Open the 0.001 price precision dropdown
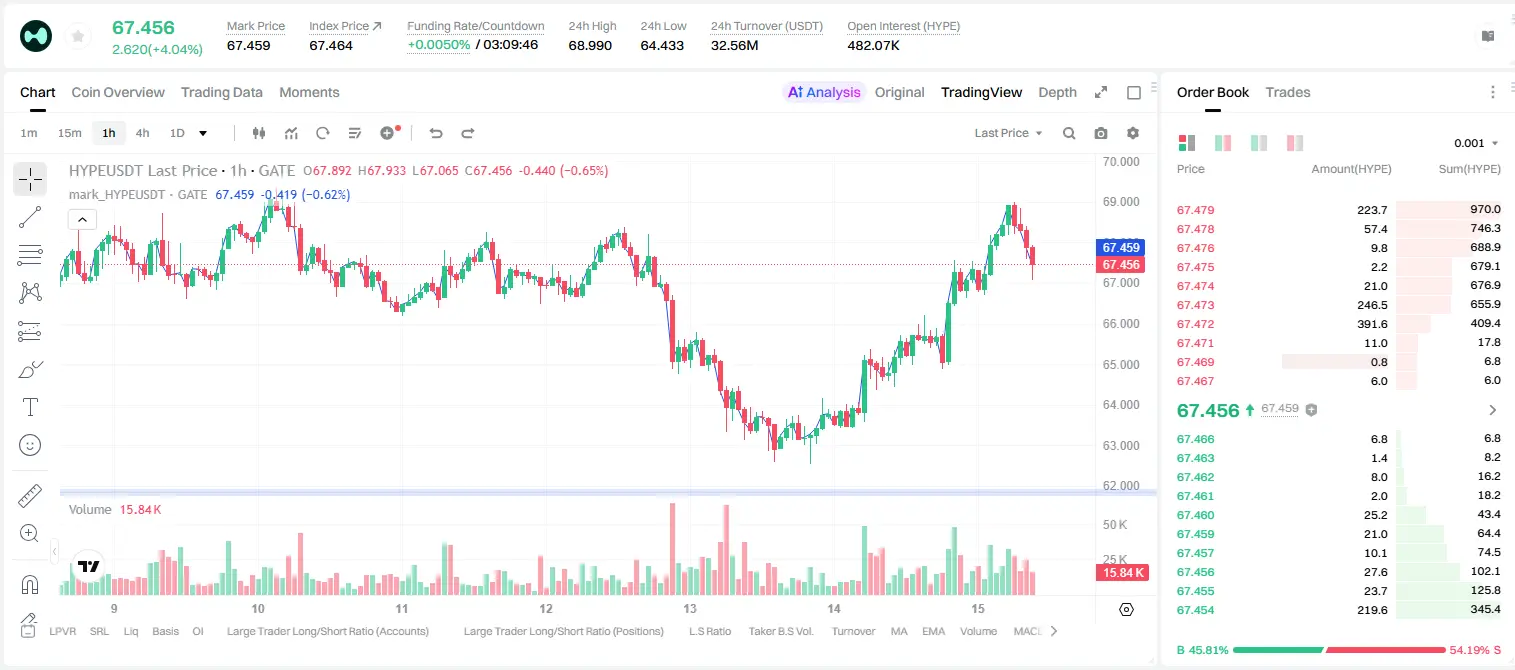Screen dimensions: 1515x670 1476,143
